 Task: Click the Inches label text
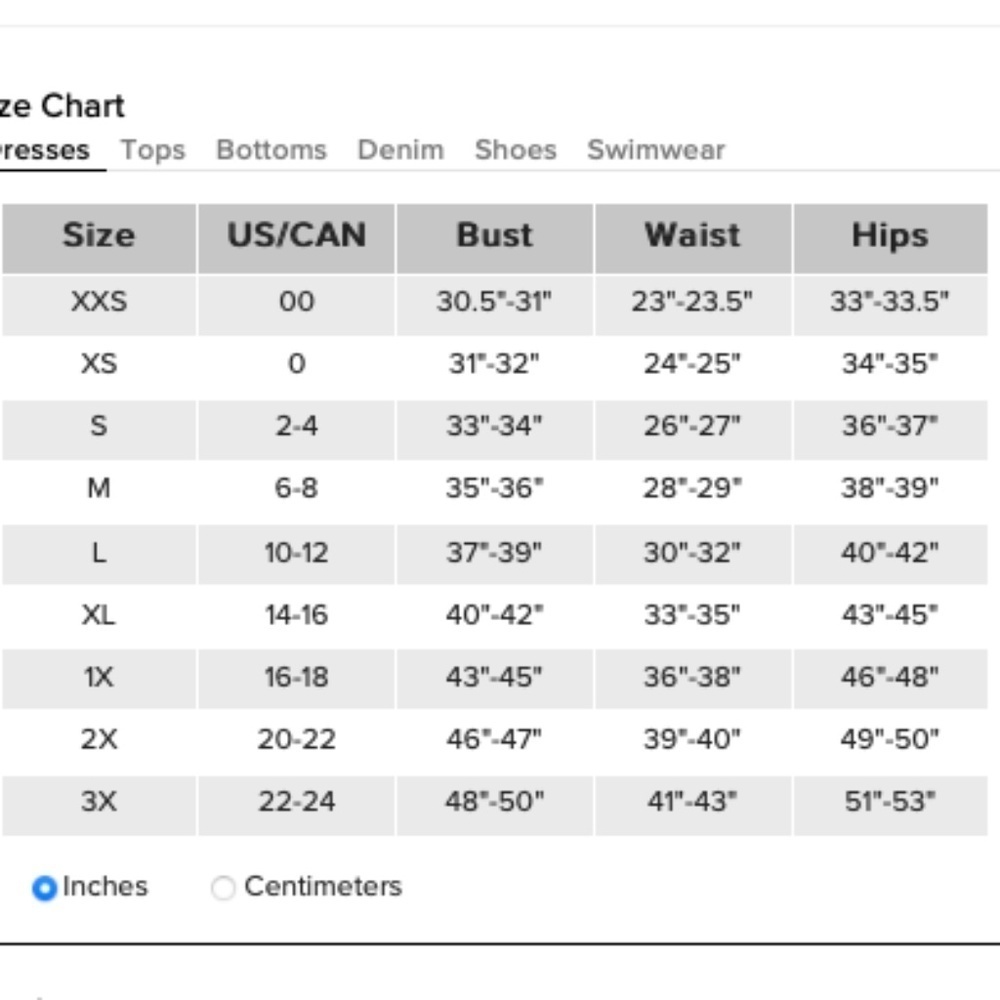105,886
